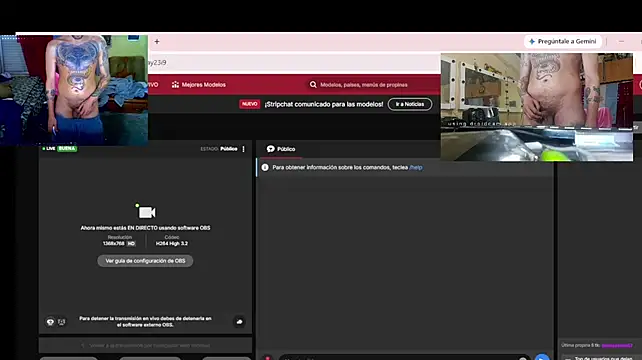
Task: Toggle the eye icon below the broadcast panel
Action: (50, 322)
